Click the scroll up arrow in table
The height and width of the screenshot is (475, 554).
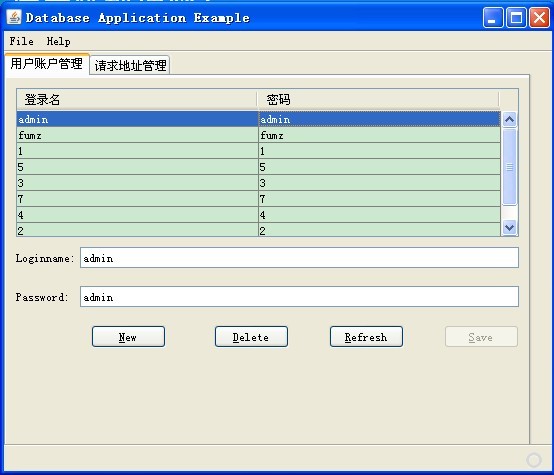pyautogui.click(x=509, y=119)
